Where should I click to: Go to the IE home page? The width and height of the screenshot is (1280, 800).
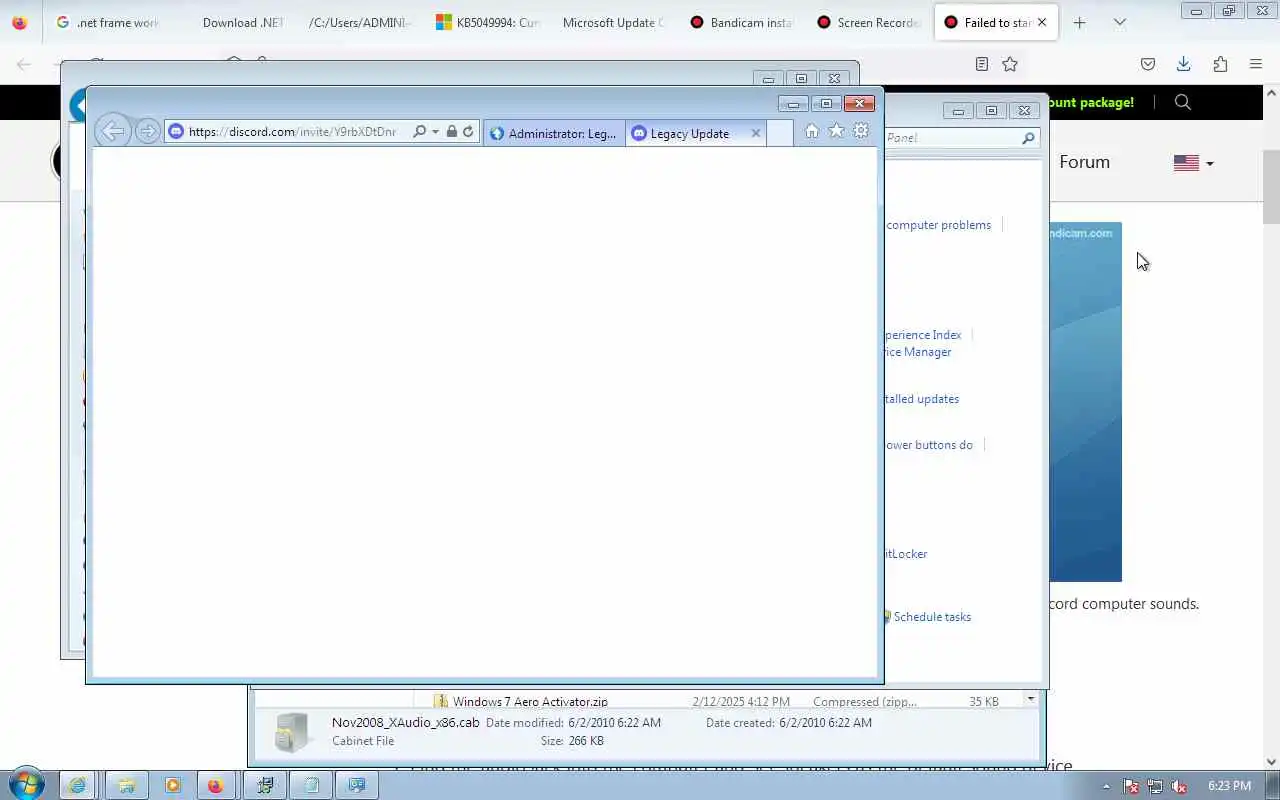pos(812,131)
